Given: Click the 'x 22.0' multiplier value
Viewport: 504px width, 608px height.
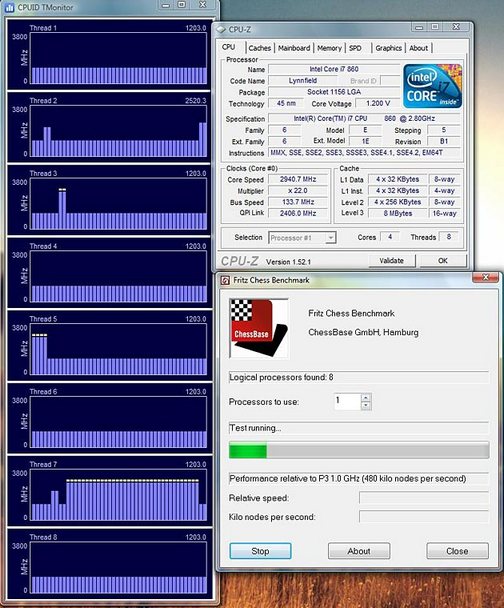Looking at the screenshot, I should coord(298,191).
